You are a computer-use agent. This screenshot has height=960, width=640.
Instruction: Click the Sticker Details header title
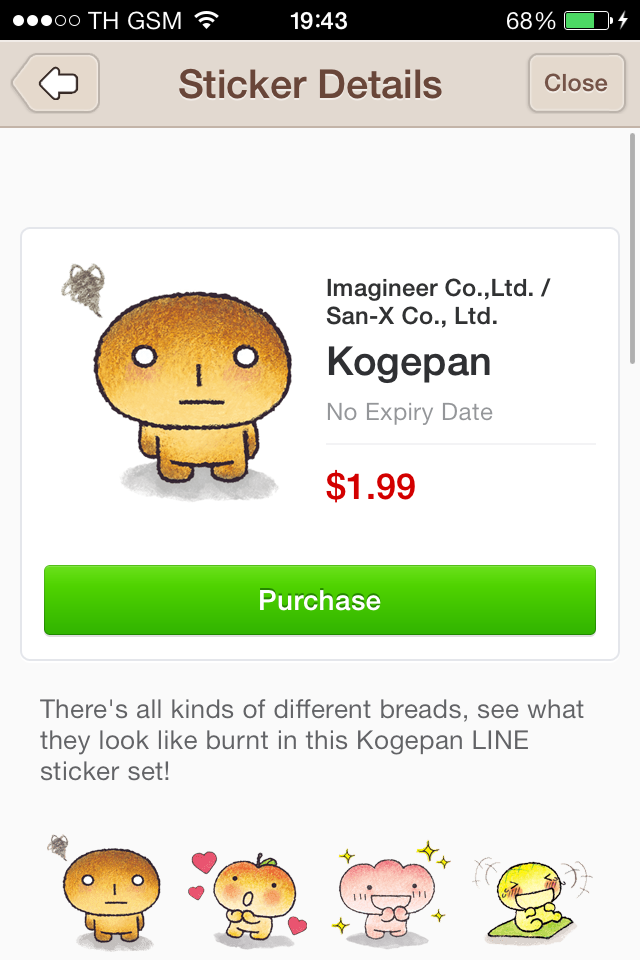(310, 84)
